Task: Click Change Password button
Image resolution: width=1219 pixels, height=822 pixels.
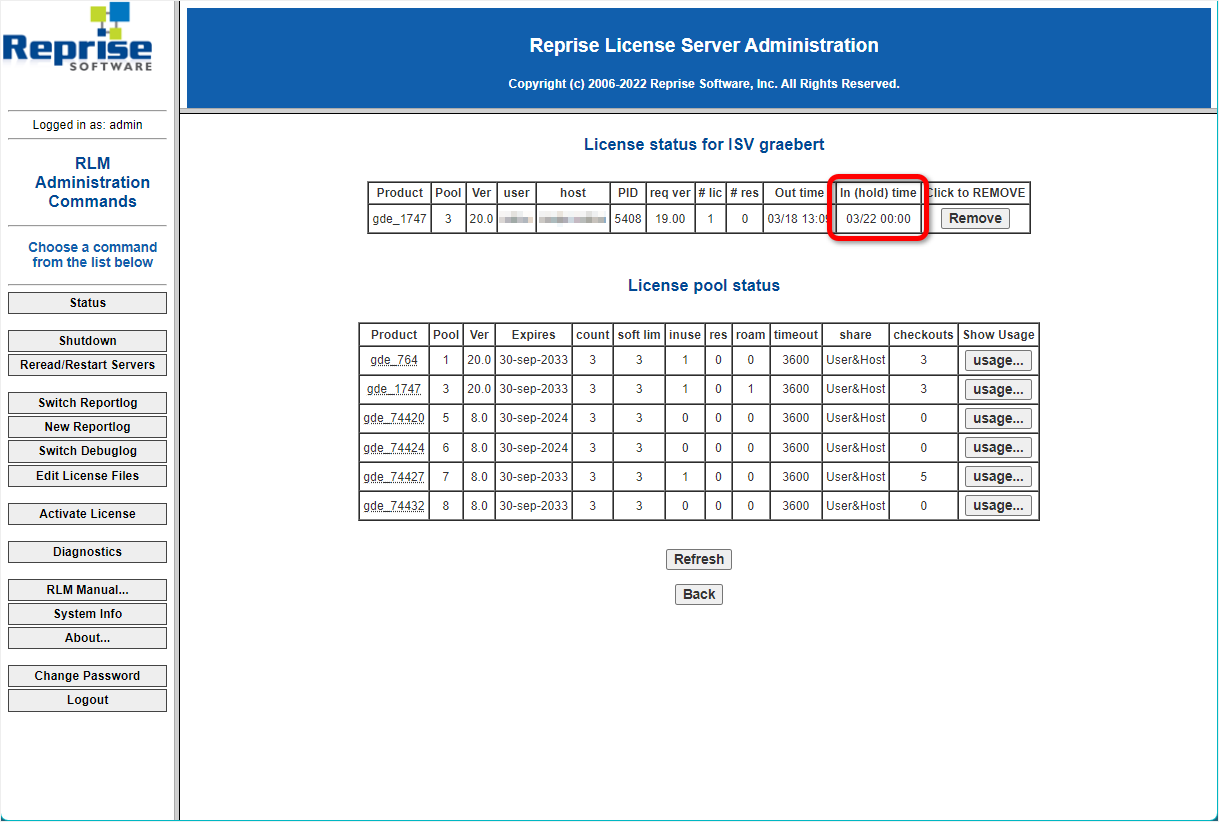Action: tap(88, 676)
